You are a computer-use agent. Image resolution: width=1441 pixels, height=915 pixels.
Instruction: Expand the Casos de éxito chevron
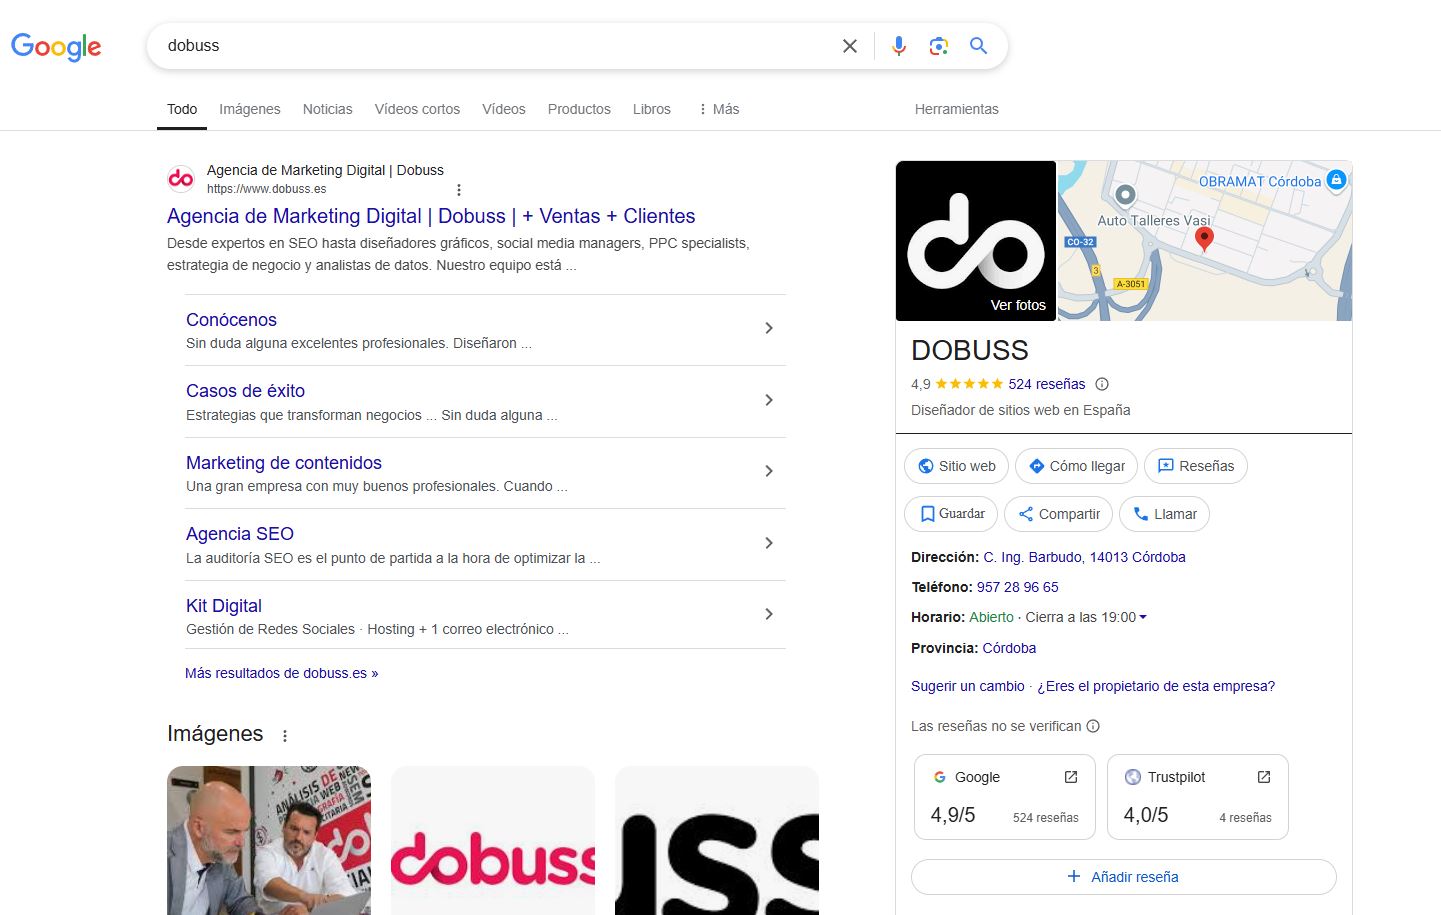click(x=769, y=400)
